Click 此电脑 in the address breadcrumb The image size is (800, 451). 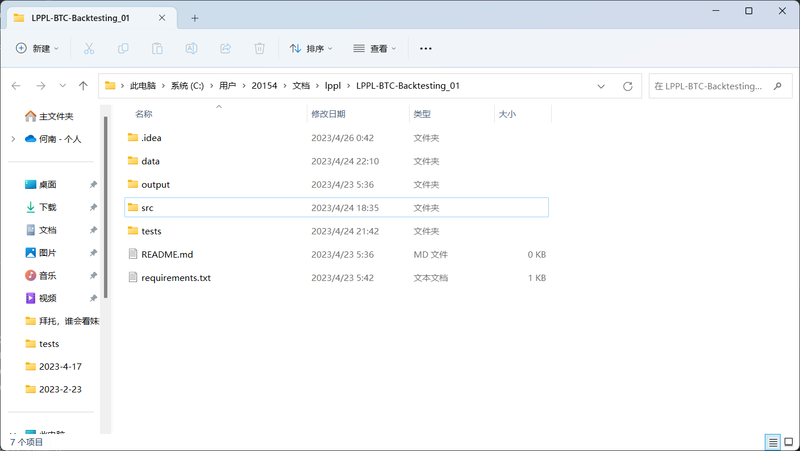point(143,86)
